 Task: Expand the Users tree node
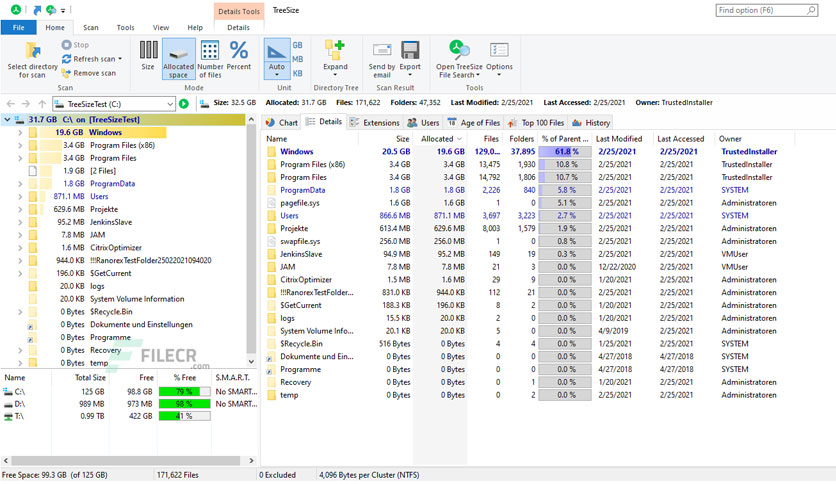coord(20,197)
